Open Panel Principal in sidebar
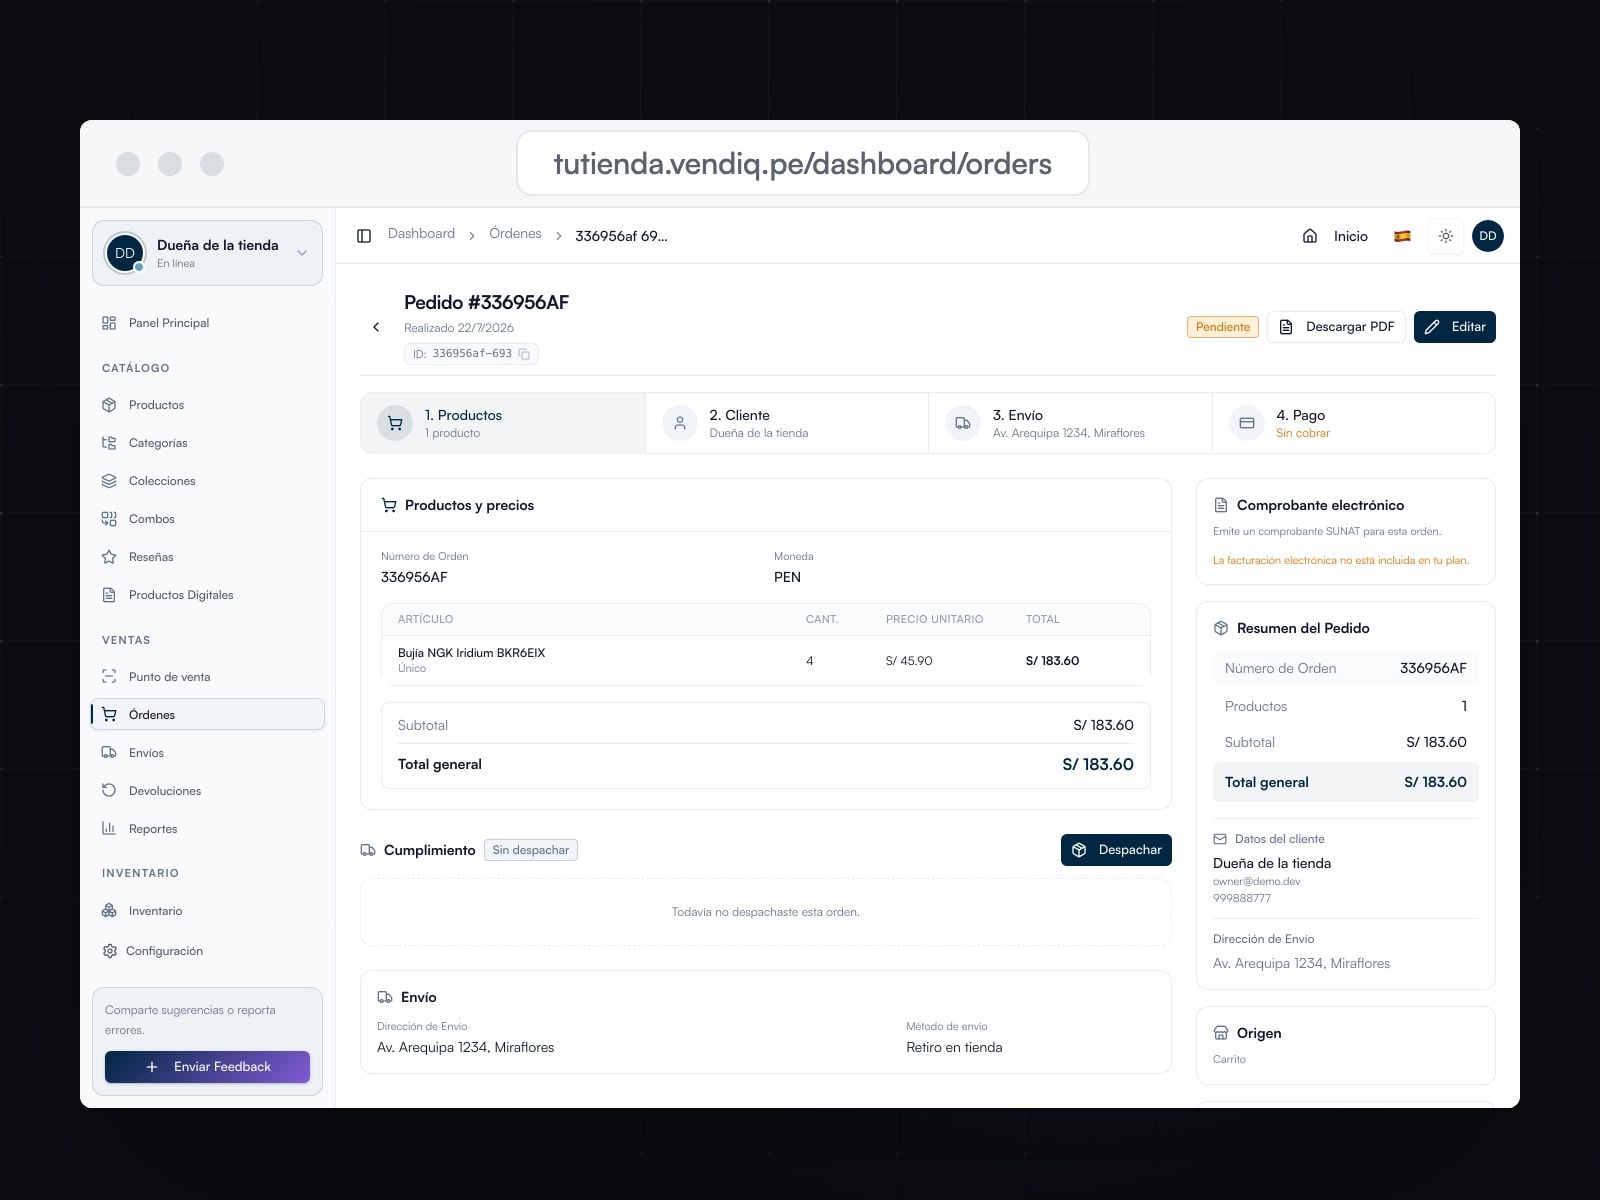This screenshot has height=1200, width=1600. [x=208, y=323]
